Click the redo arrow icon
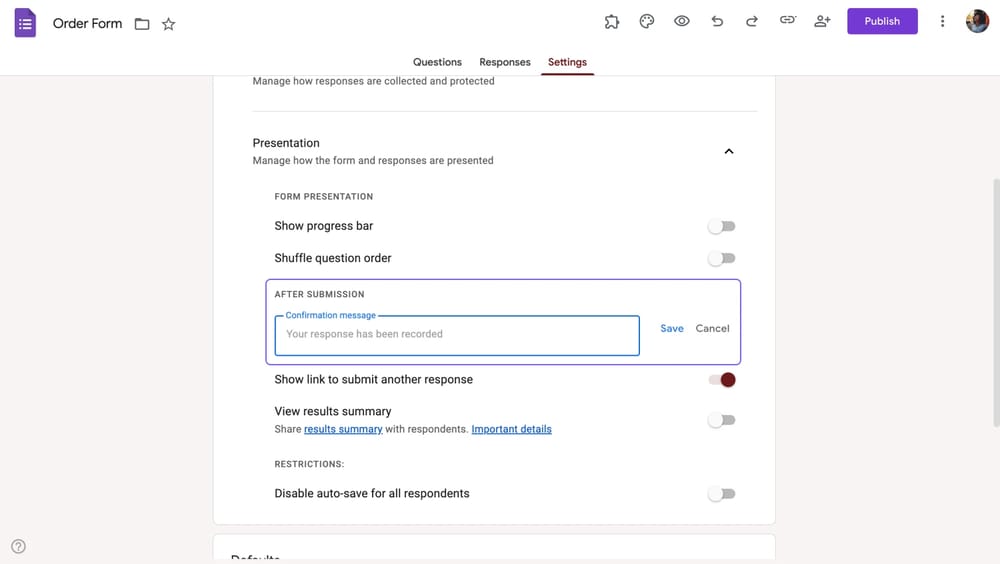 (x=752, y=21)
